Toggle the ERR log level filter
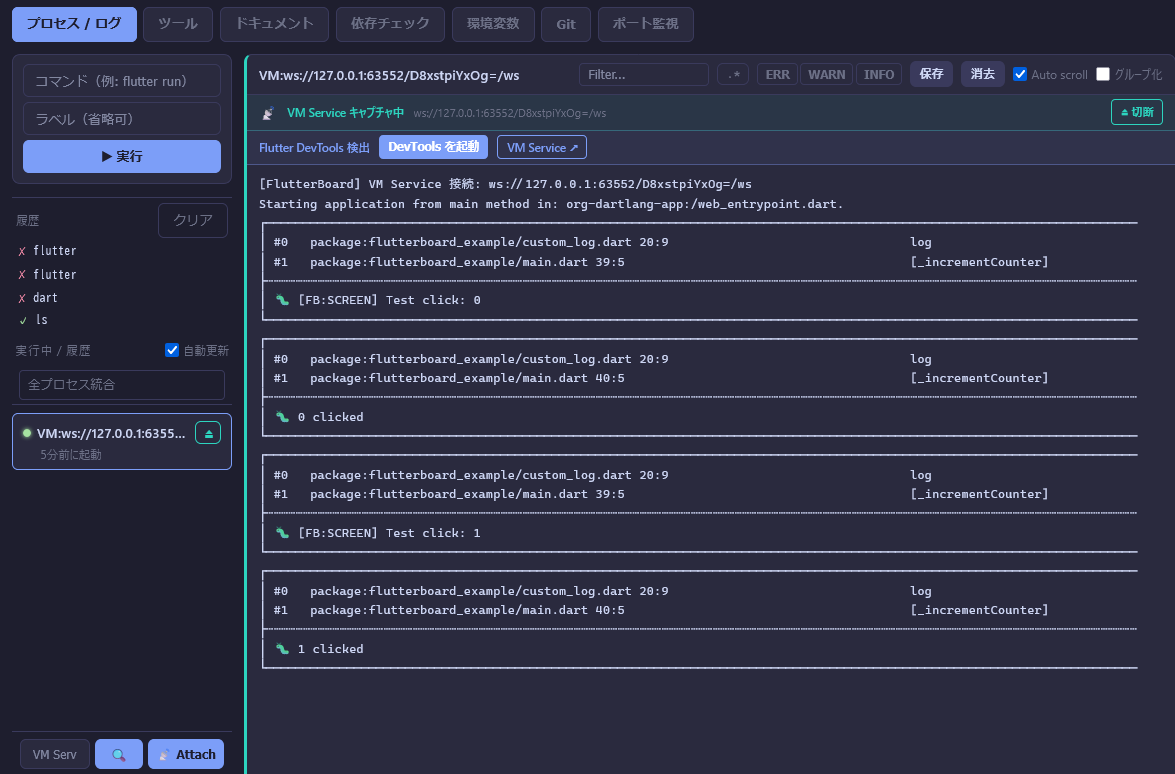Viewport: 1175px width, 774px height. coord(777,75)
